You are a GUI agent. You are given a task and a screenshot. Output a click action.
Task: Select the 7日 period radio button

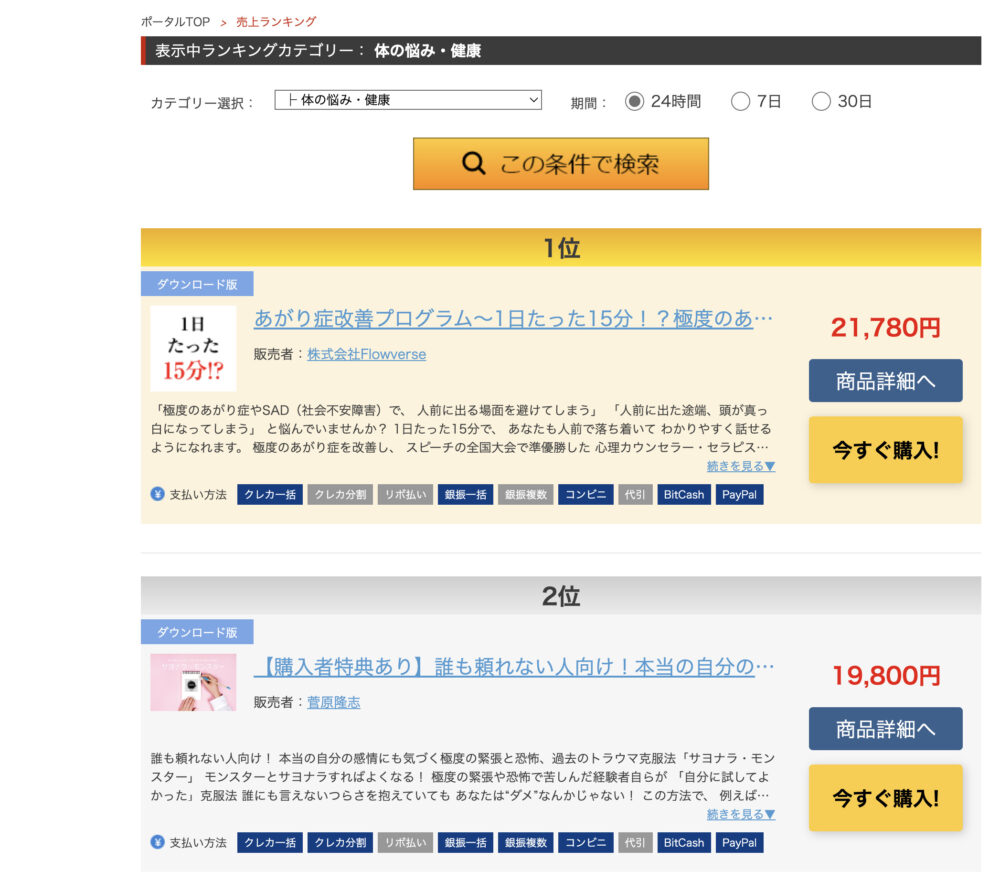(740, 101)
